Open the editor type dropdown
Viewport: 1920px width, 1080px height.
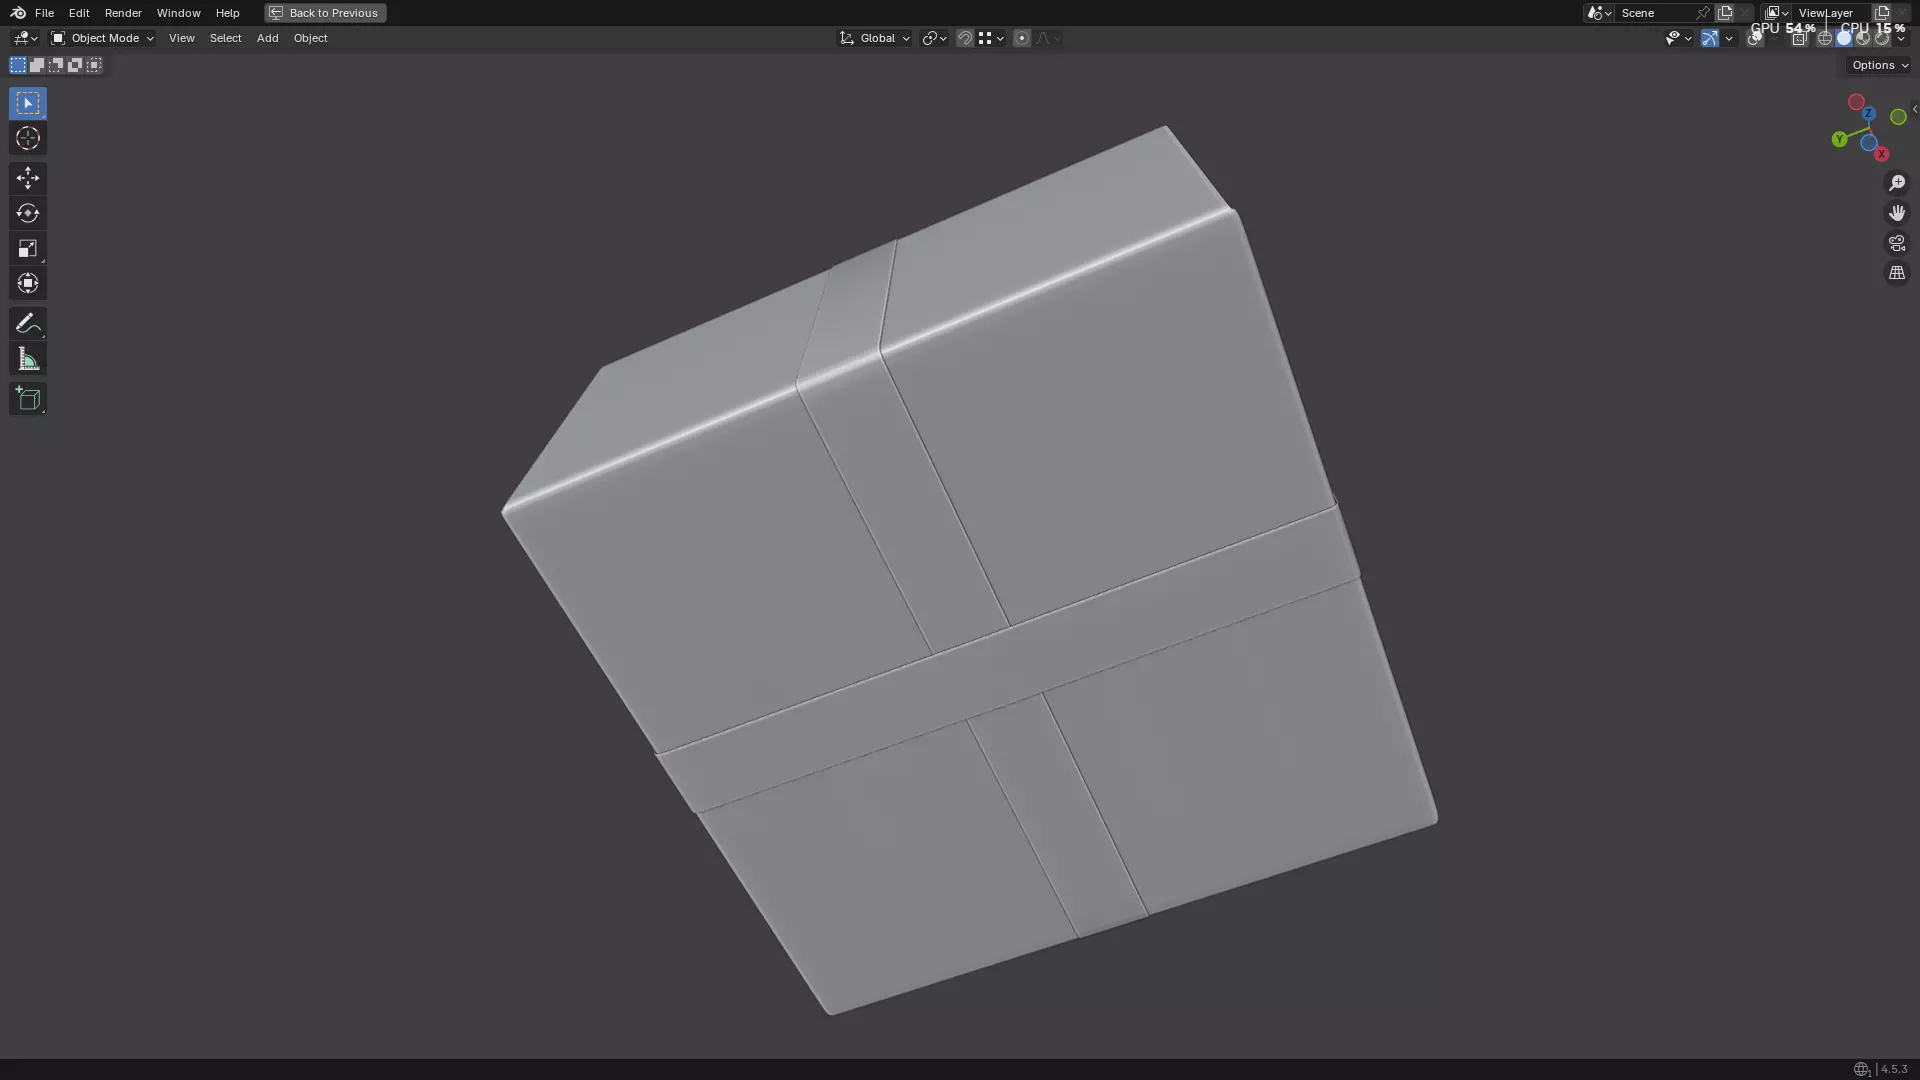(x=25, y=38)
